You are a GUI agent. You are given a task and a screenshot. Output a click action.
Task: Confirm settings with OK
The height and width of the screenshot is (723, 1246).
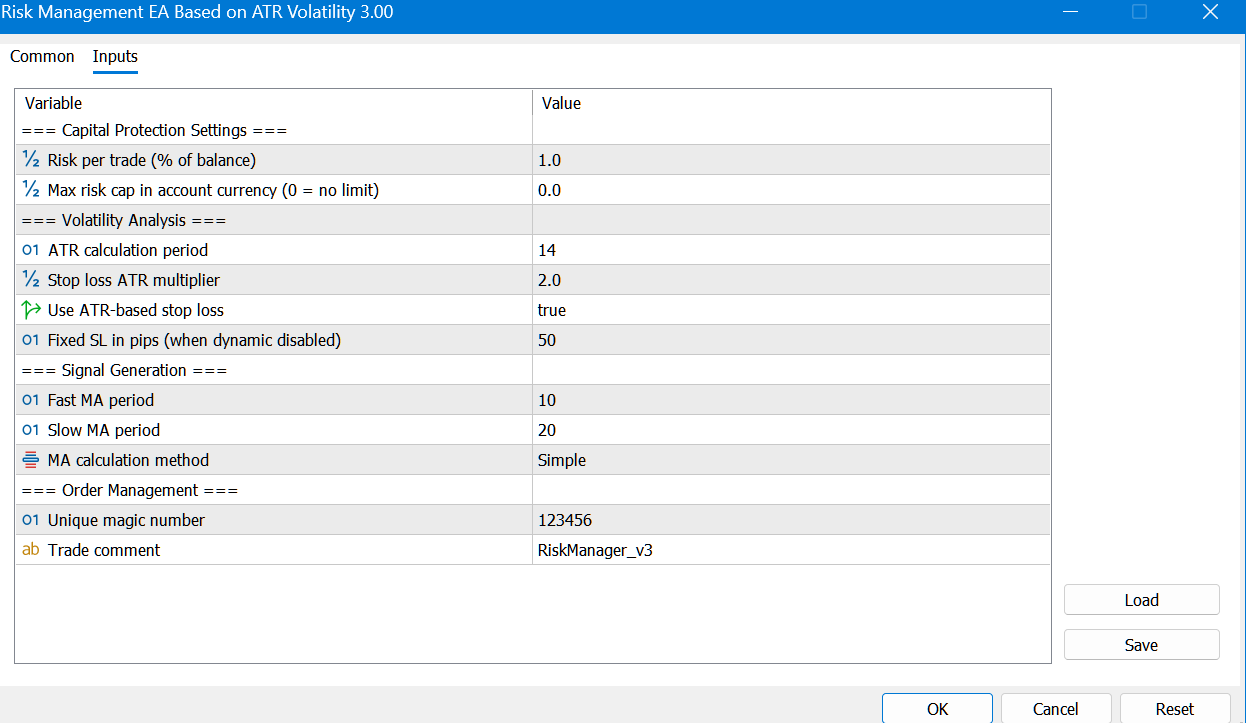937,709
